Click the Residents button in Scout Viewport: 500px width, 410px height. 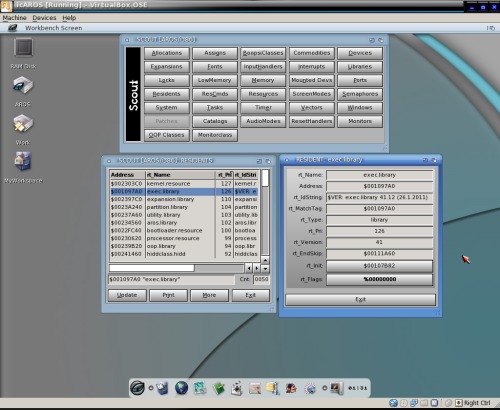(167, 94)
